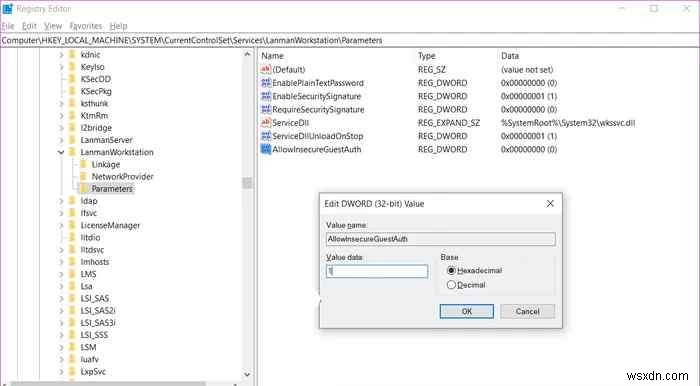
Task: Click the tree pane vertical scrollbar thumb
Action: (x=247, y=183)
